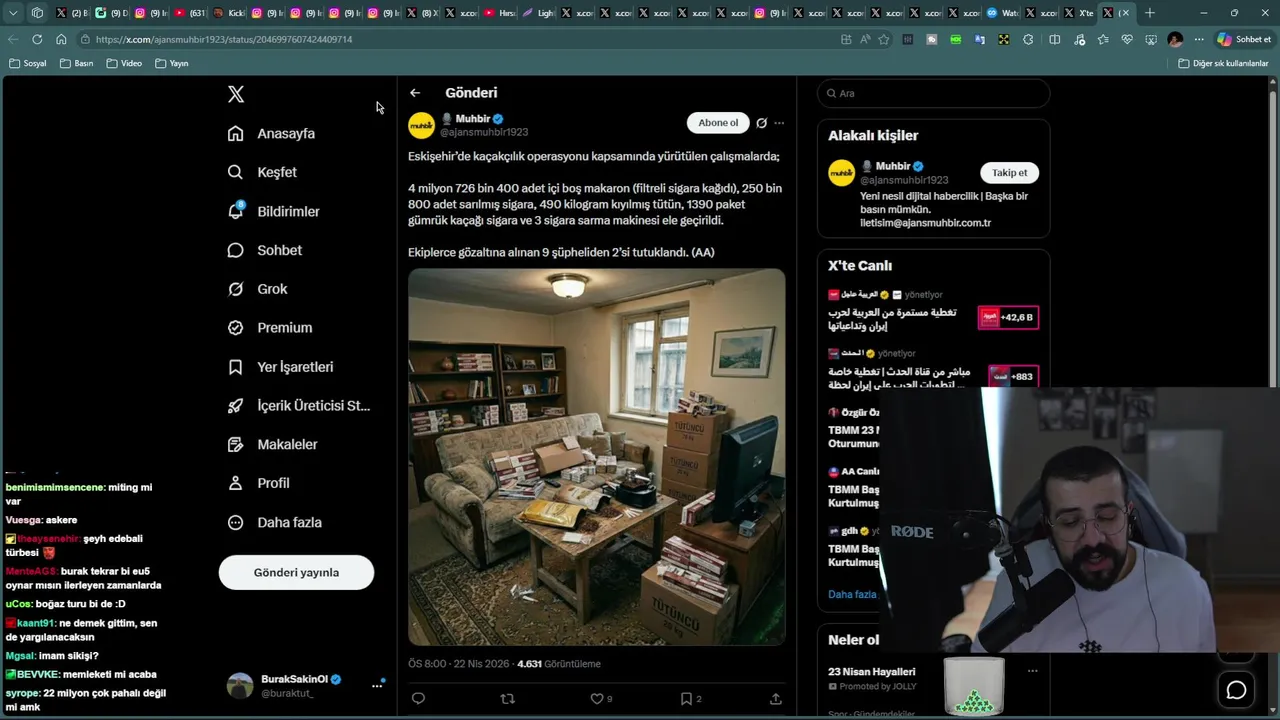Open the browser essentials heart icon
Viewport: 1280px width, 720px height.
pos(1127,39)
